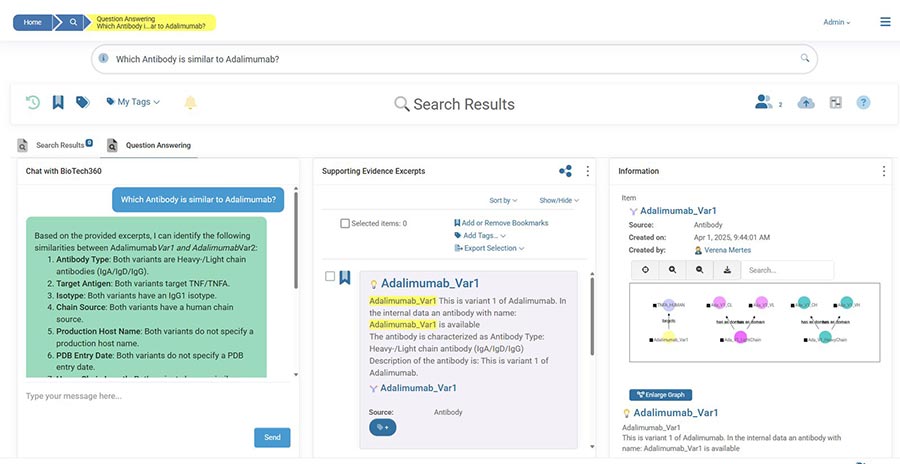
Task: Zoom in on the graph
Action: [x=672, y=270]
